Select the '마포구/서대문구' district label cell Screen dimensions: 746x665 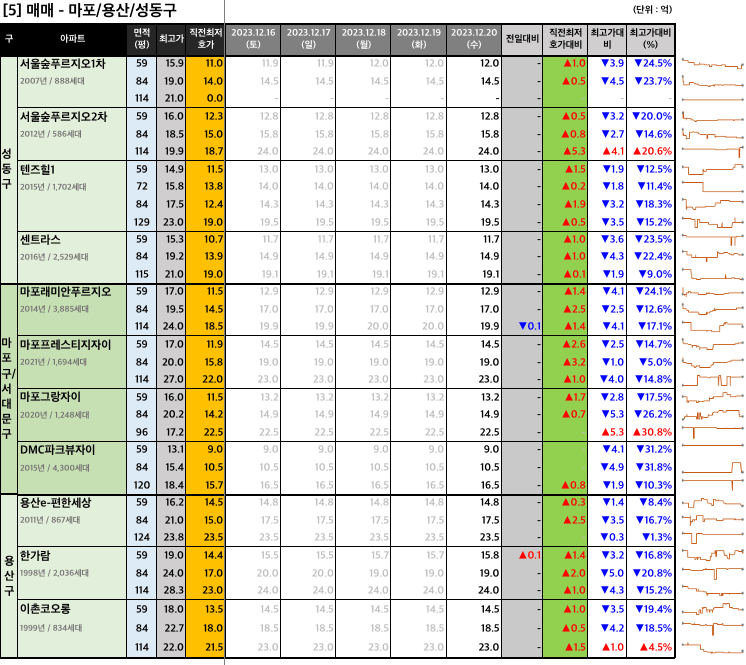point(8,389)
